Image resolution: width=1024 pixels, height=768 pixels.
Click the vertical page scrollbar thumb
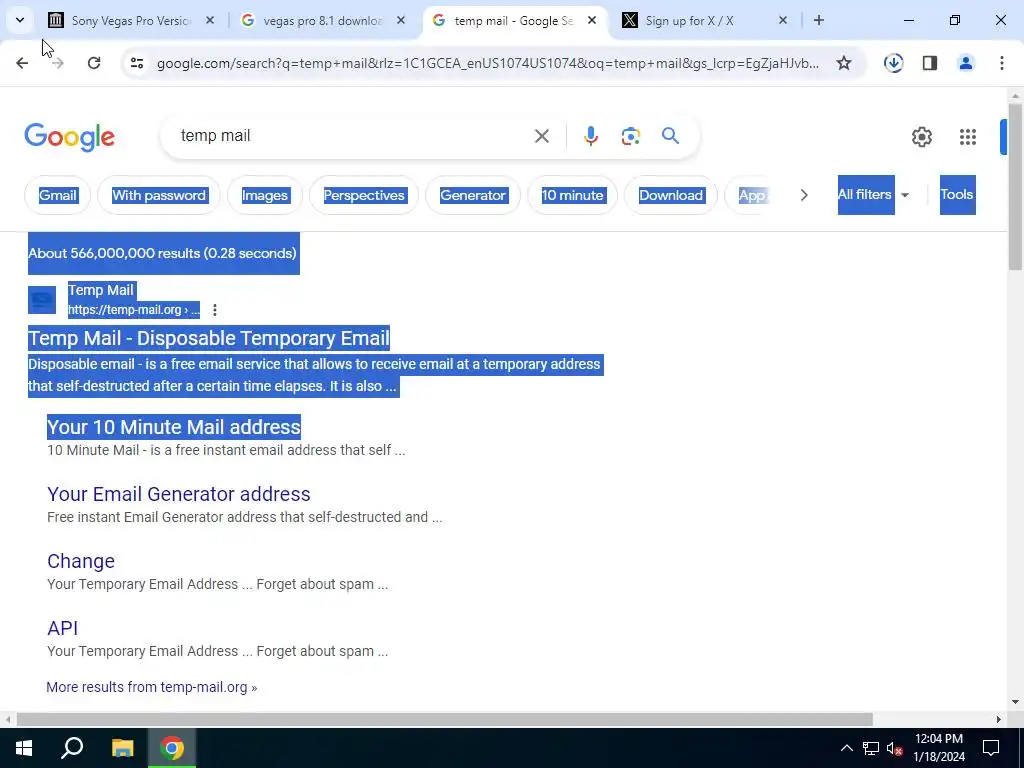(x=1015, y=186)
